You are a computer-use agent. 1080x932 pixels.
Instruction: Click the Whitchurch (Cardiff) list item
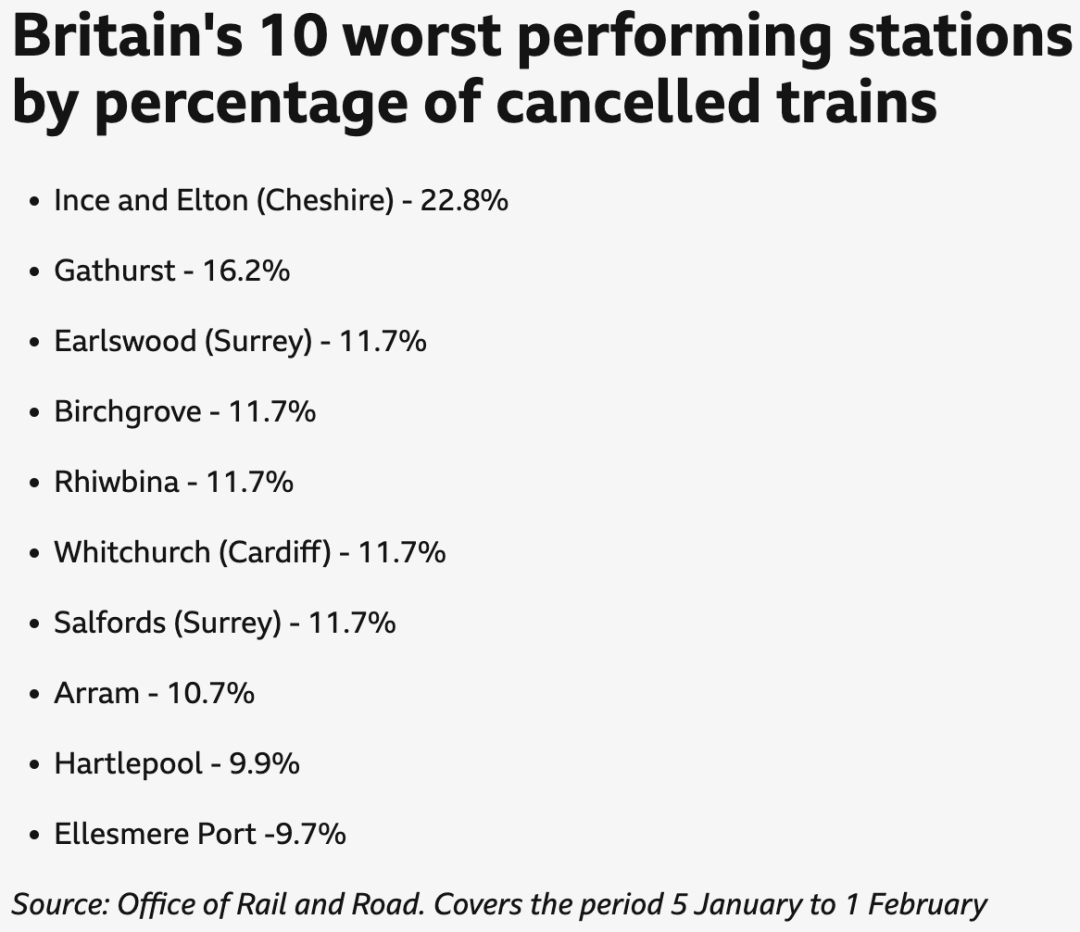[x=250, y=553]
